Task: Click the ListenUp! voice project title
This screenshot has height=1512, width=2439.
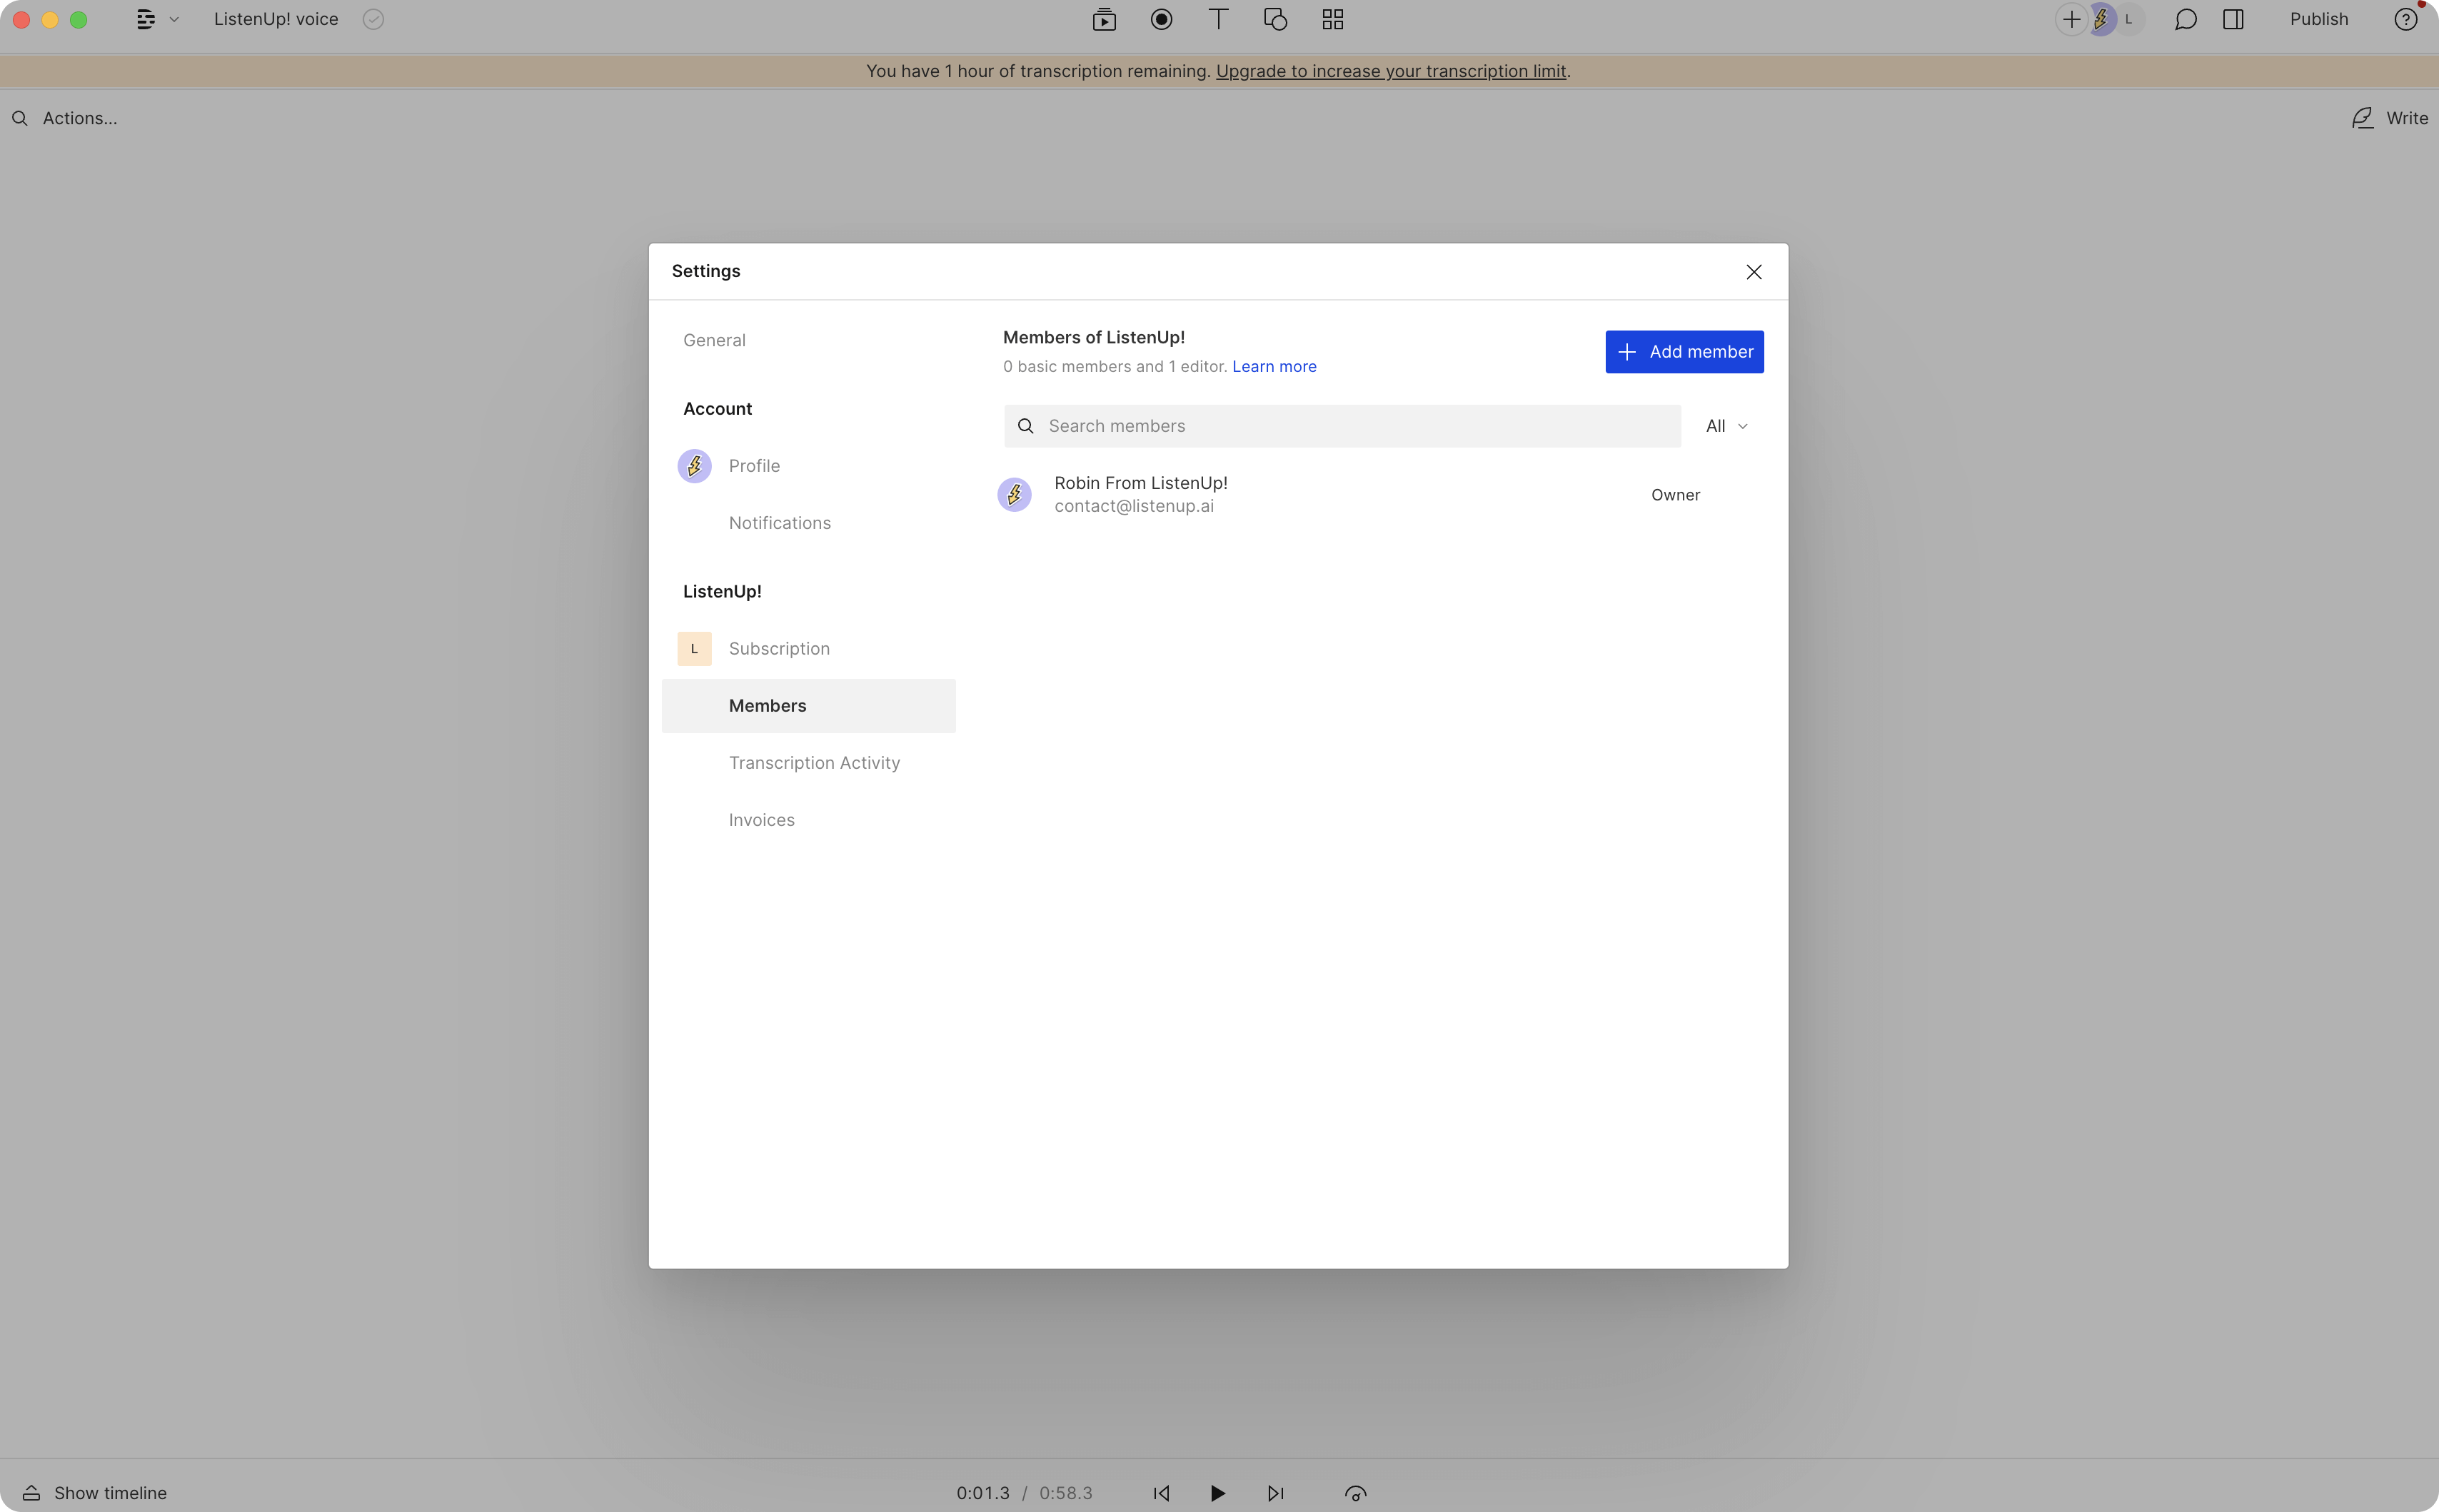Action: 276,19
